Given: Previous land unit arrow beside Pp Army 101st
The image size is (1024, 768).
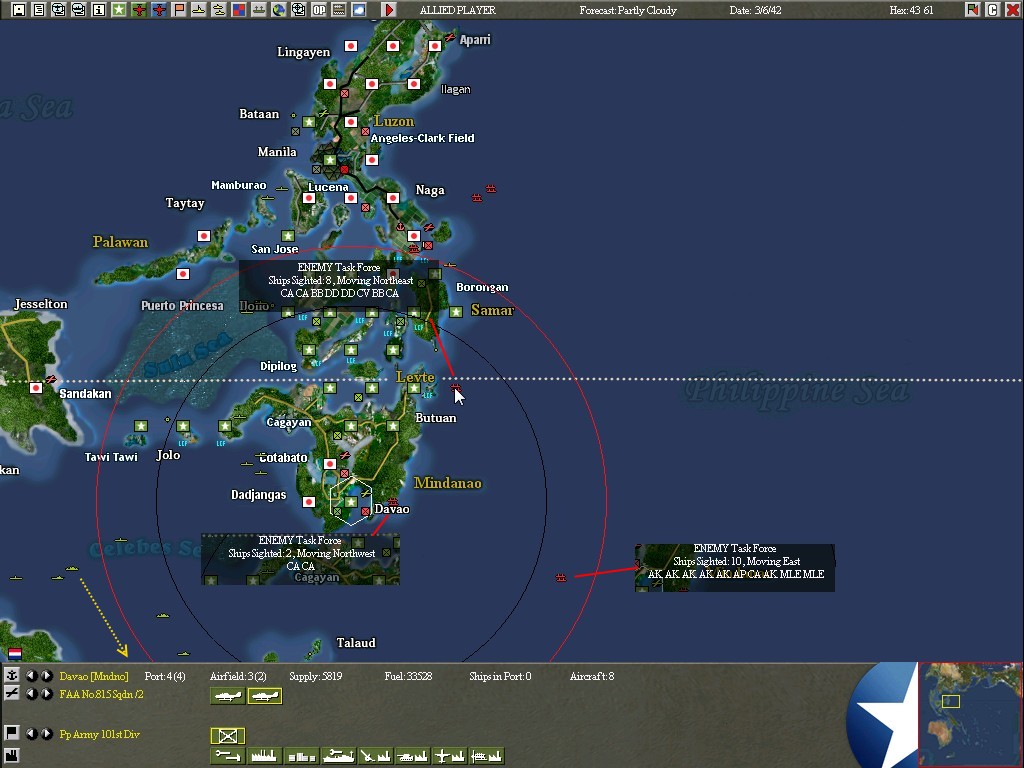Looking at the screenshot, I should point(31,733).
